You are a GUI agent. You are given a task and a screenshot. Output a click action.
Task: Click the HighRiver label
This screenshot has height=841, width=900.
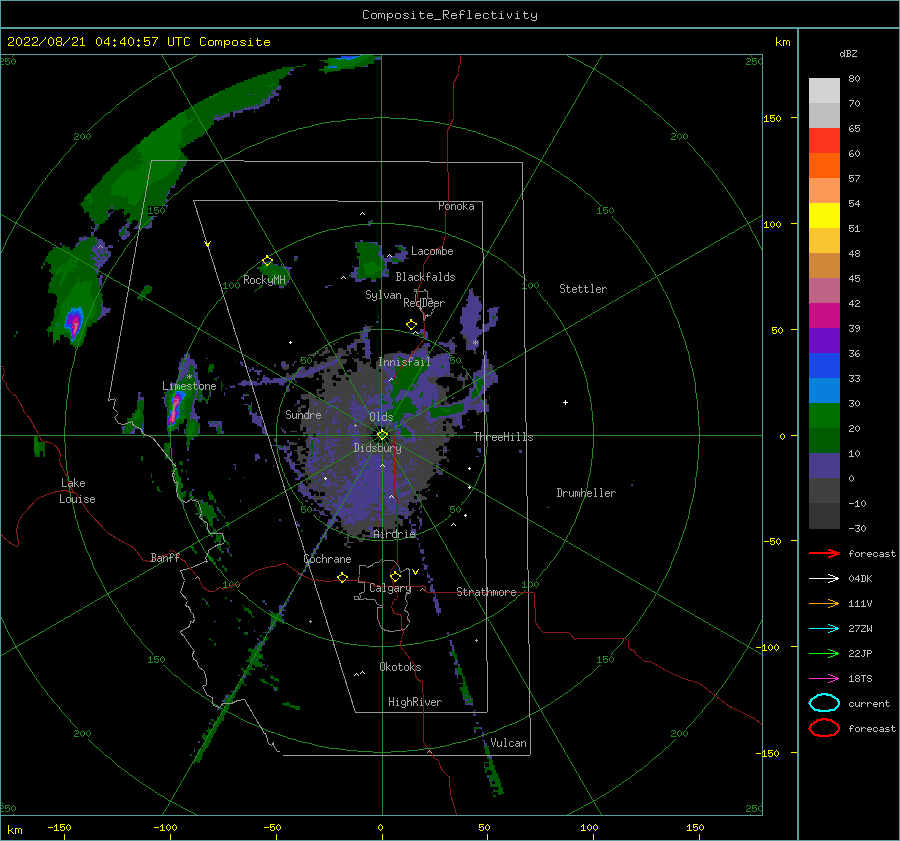point(415,702)
